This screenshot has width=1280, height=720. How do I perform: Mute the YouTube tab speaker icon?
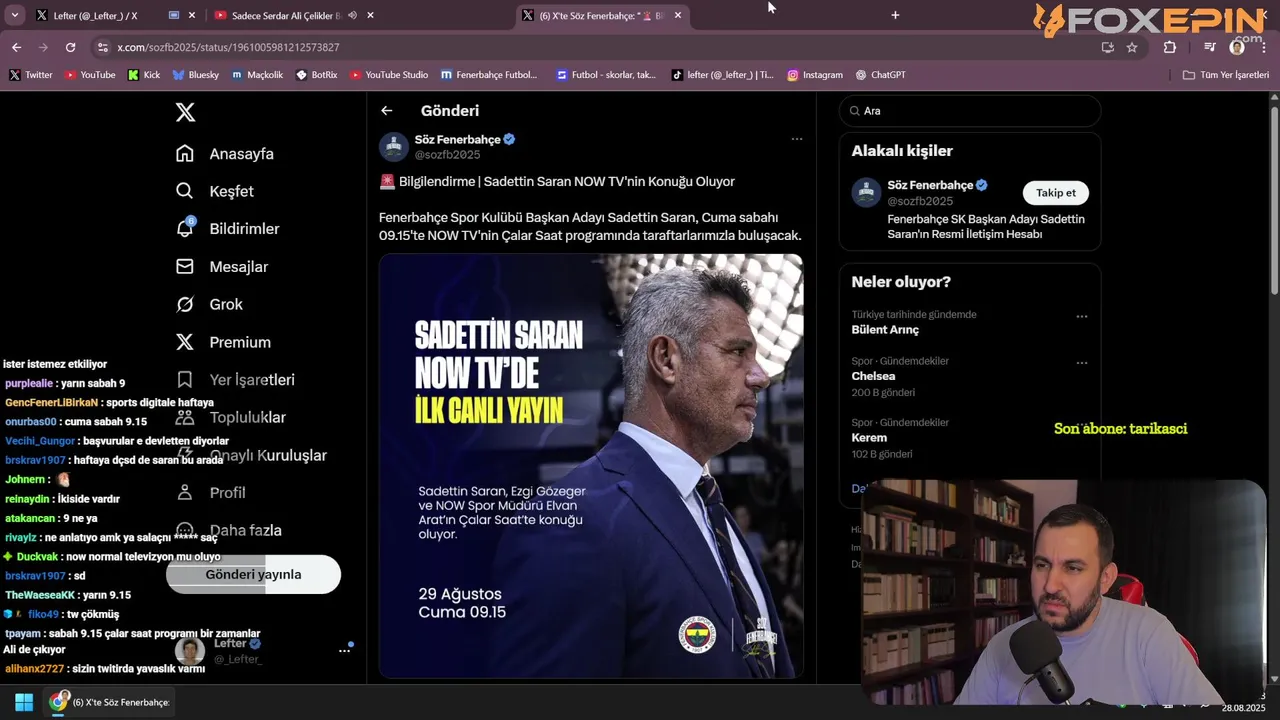pyautogui.click(x=352, y=15)
